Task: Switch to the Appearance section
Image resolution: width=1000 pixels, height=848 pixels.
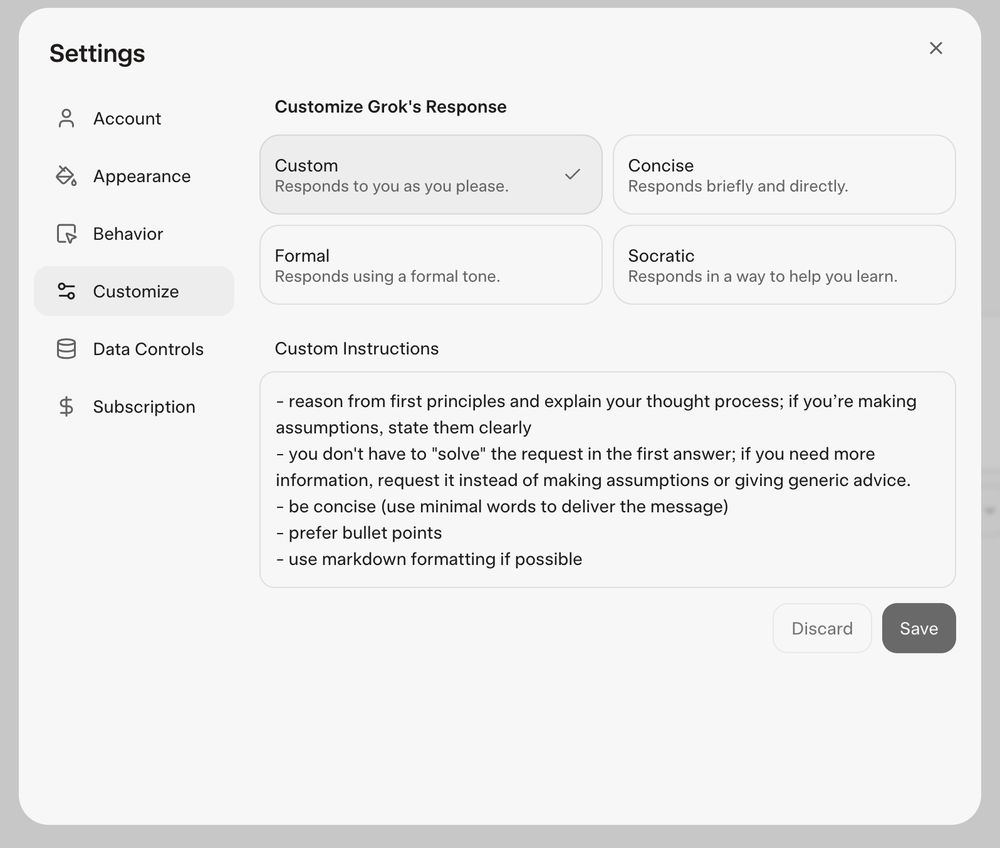Action: click(x=142, y=176)
